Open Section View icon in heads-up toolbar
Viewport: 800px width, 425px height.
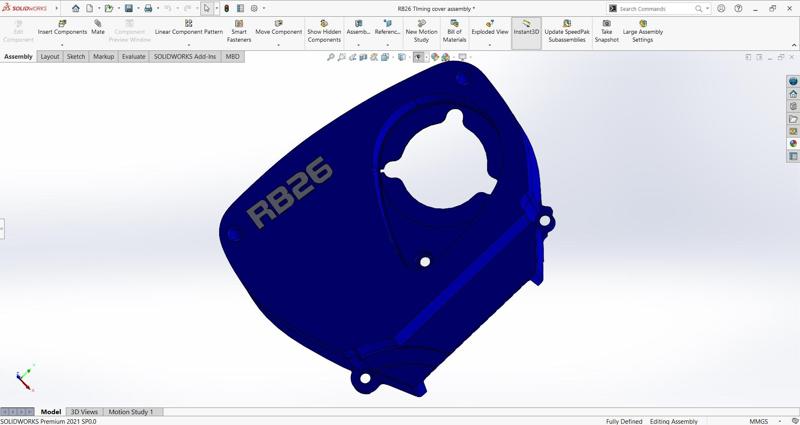coord(363,57)
